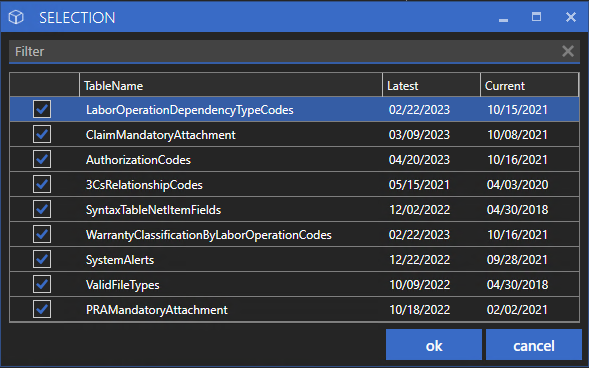Sort by Current column header
Viewport: 589px width, 368px height.
coord(529,85)
